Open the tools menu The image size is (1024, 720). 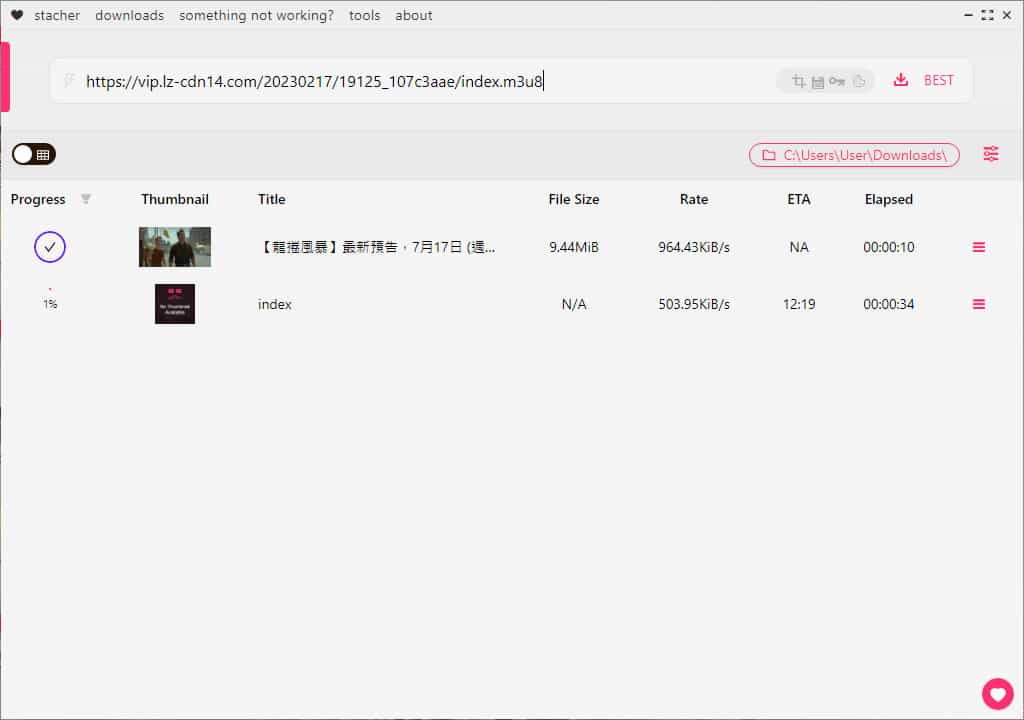pos(364,15)
